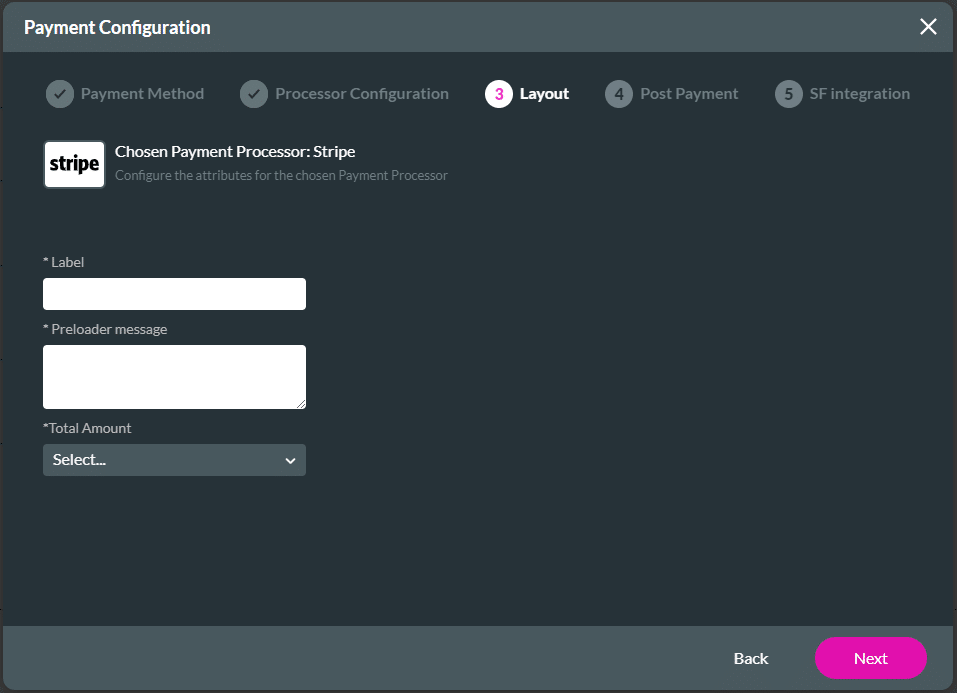Image resolution: width=957 pixels, height=693 pixels.
Task: Click the X to close Payment Configuration
Action: click(x=928, y=27)
